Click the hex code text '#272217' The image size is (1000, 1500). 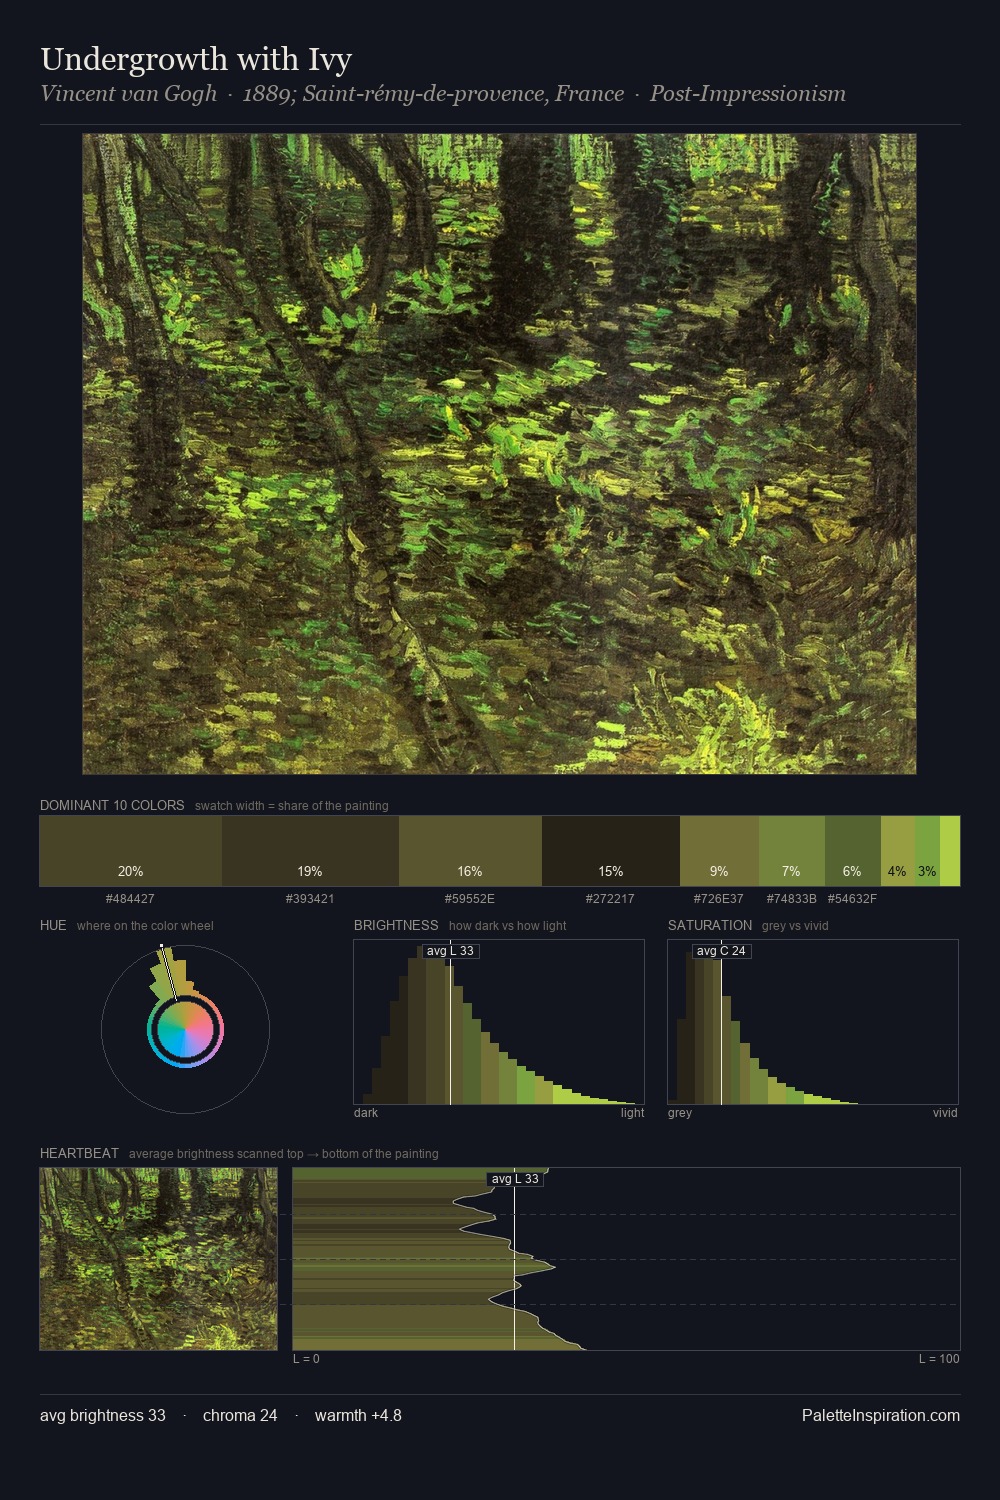tap(610, 899)
